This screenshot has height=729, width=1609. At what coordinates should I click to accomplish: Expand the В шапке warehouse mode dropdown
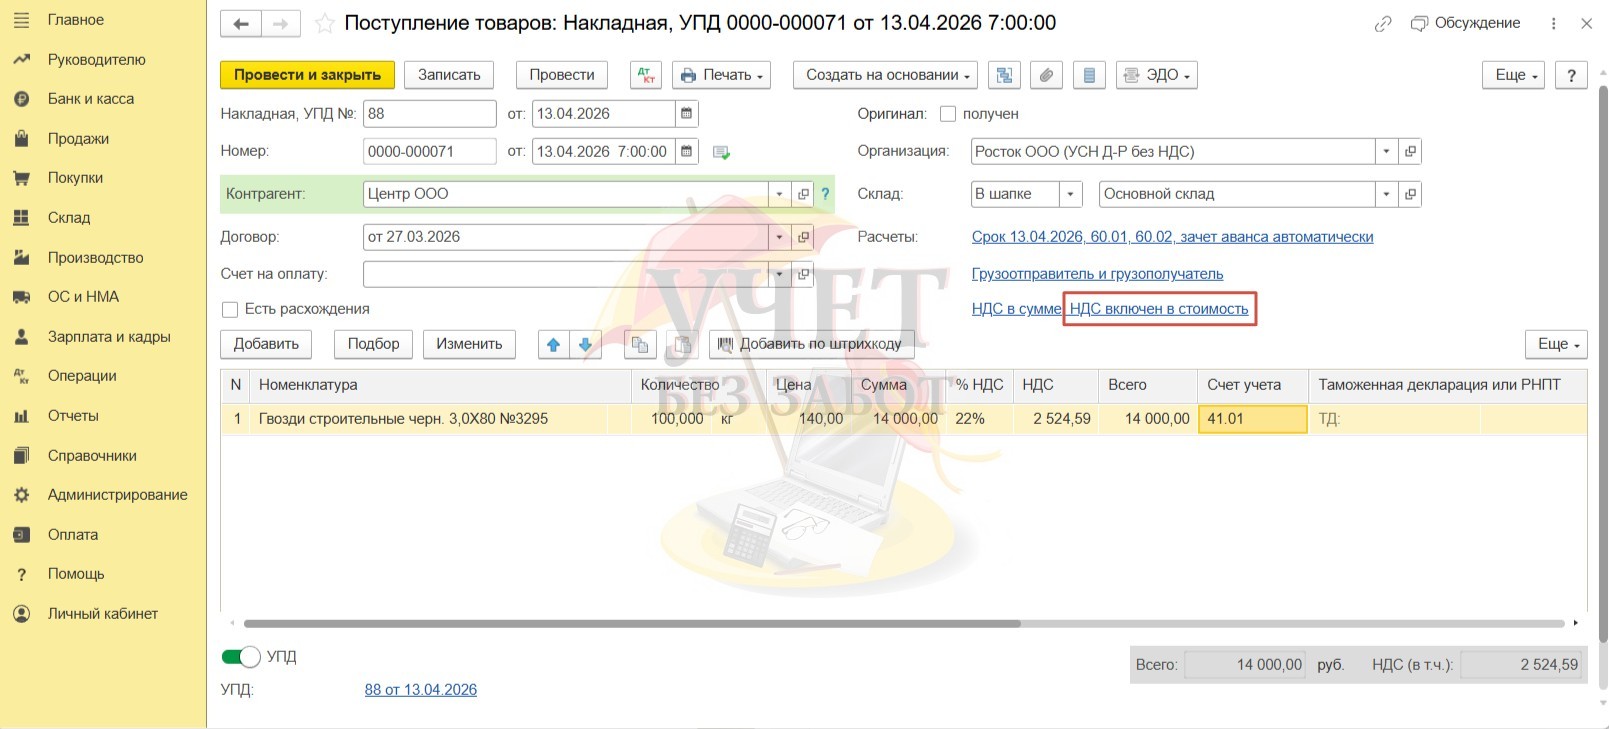point(1071,194)
